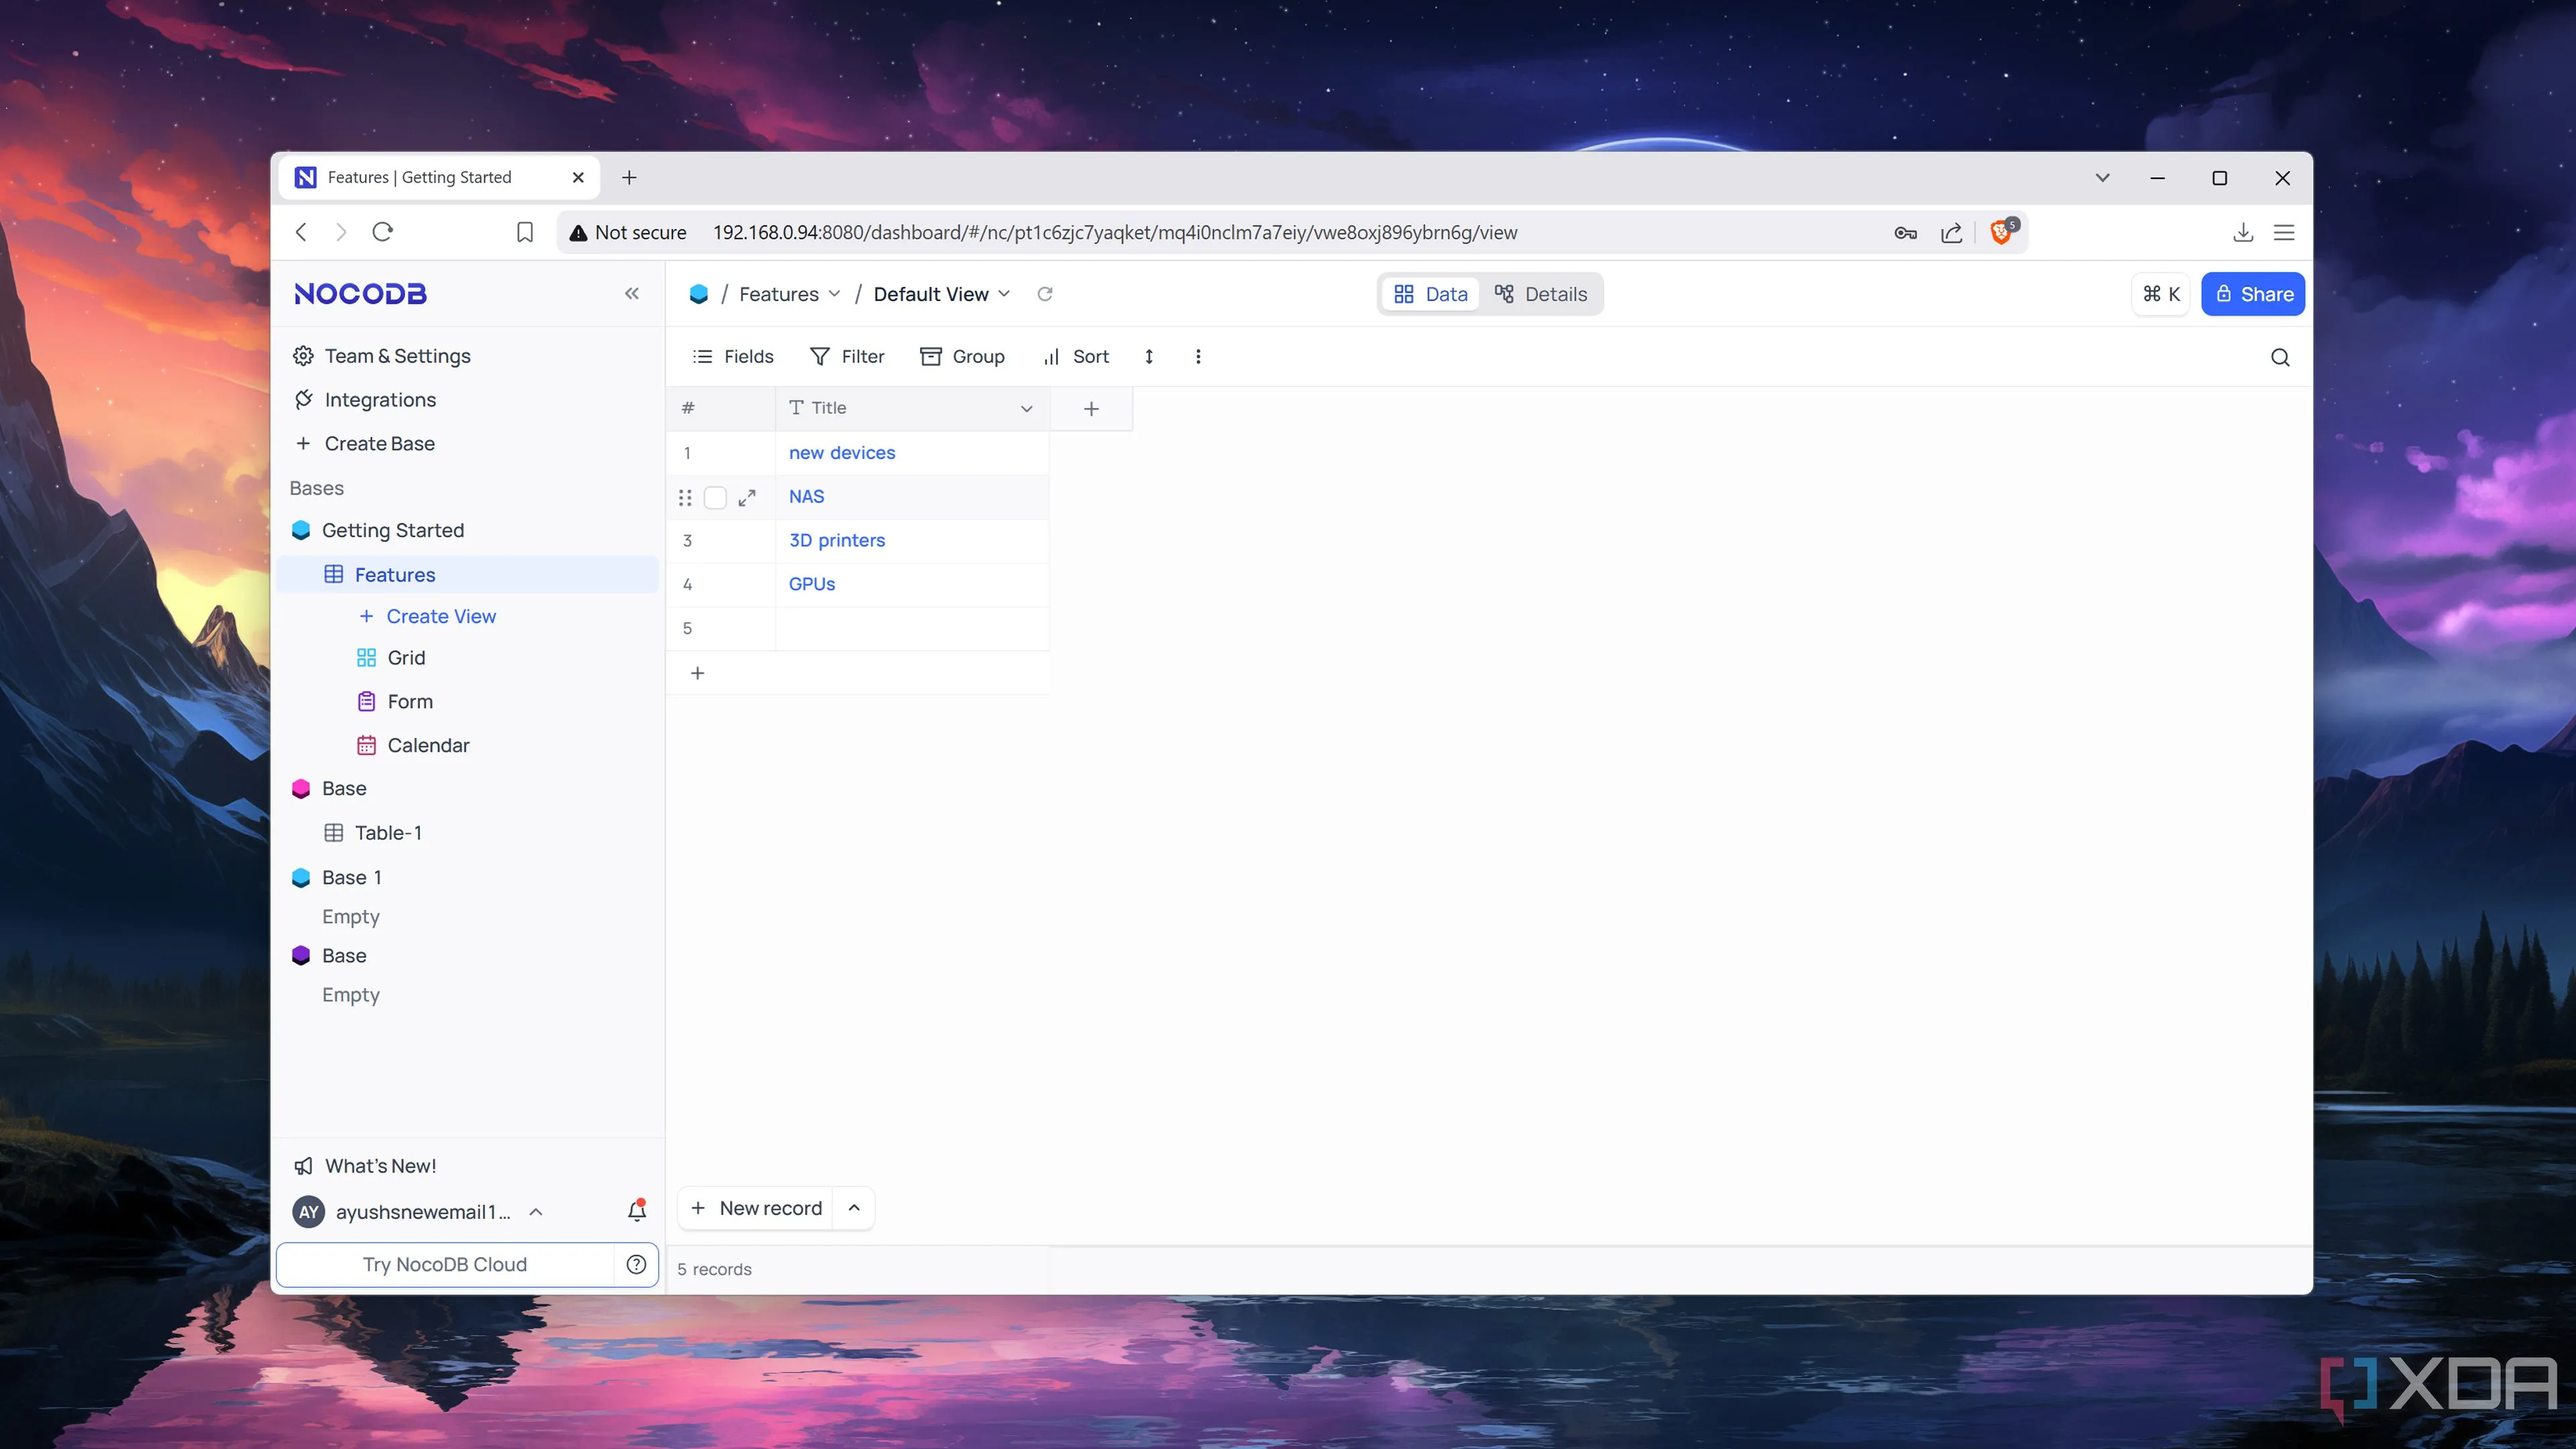Open a new browser tab
Screen dimensions: 2576x1449
click(629, 178)
